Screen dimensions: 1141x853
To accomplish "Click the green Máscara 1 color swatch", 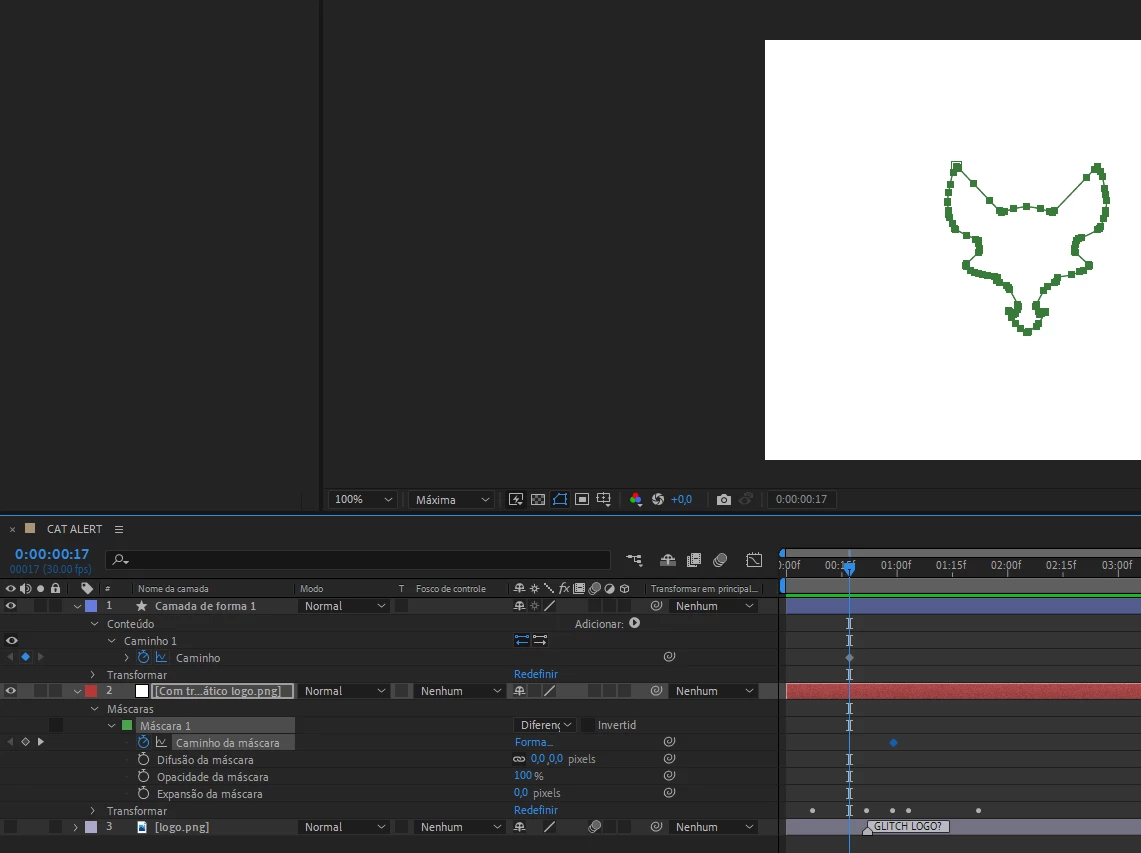I will click(127, 726).
